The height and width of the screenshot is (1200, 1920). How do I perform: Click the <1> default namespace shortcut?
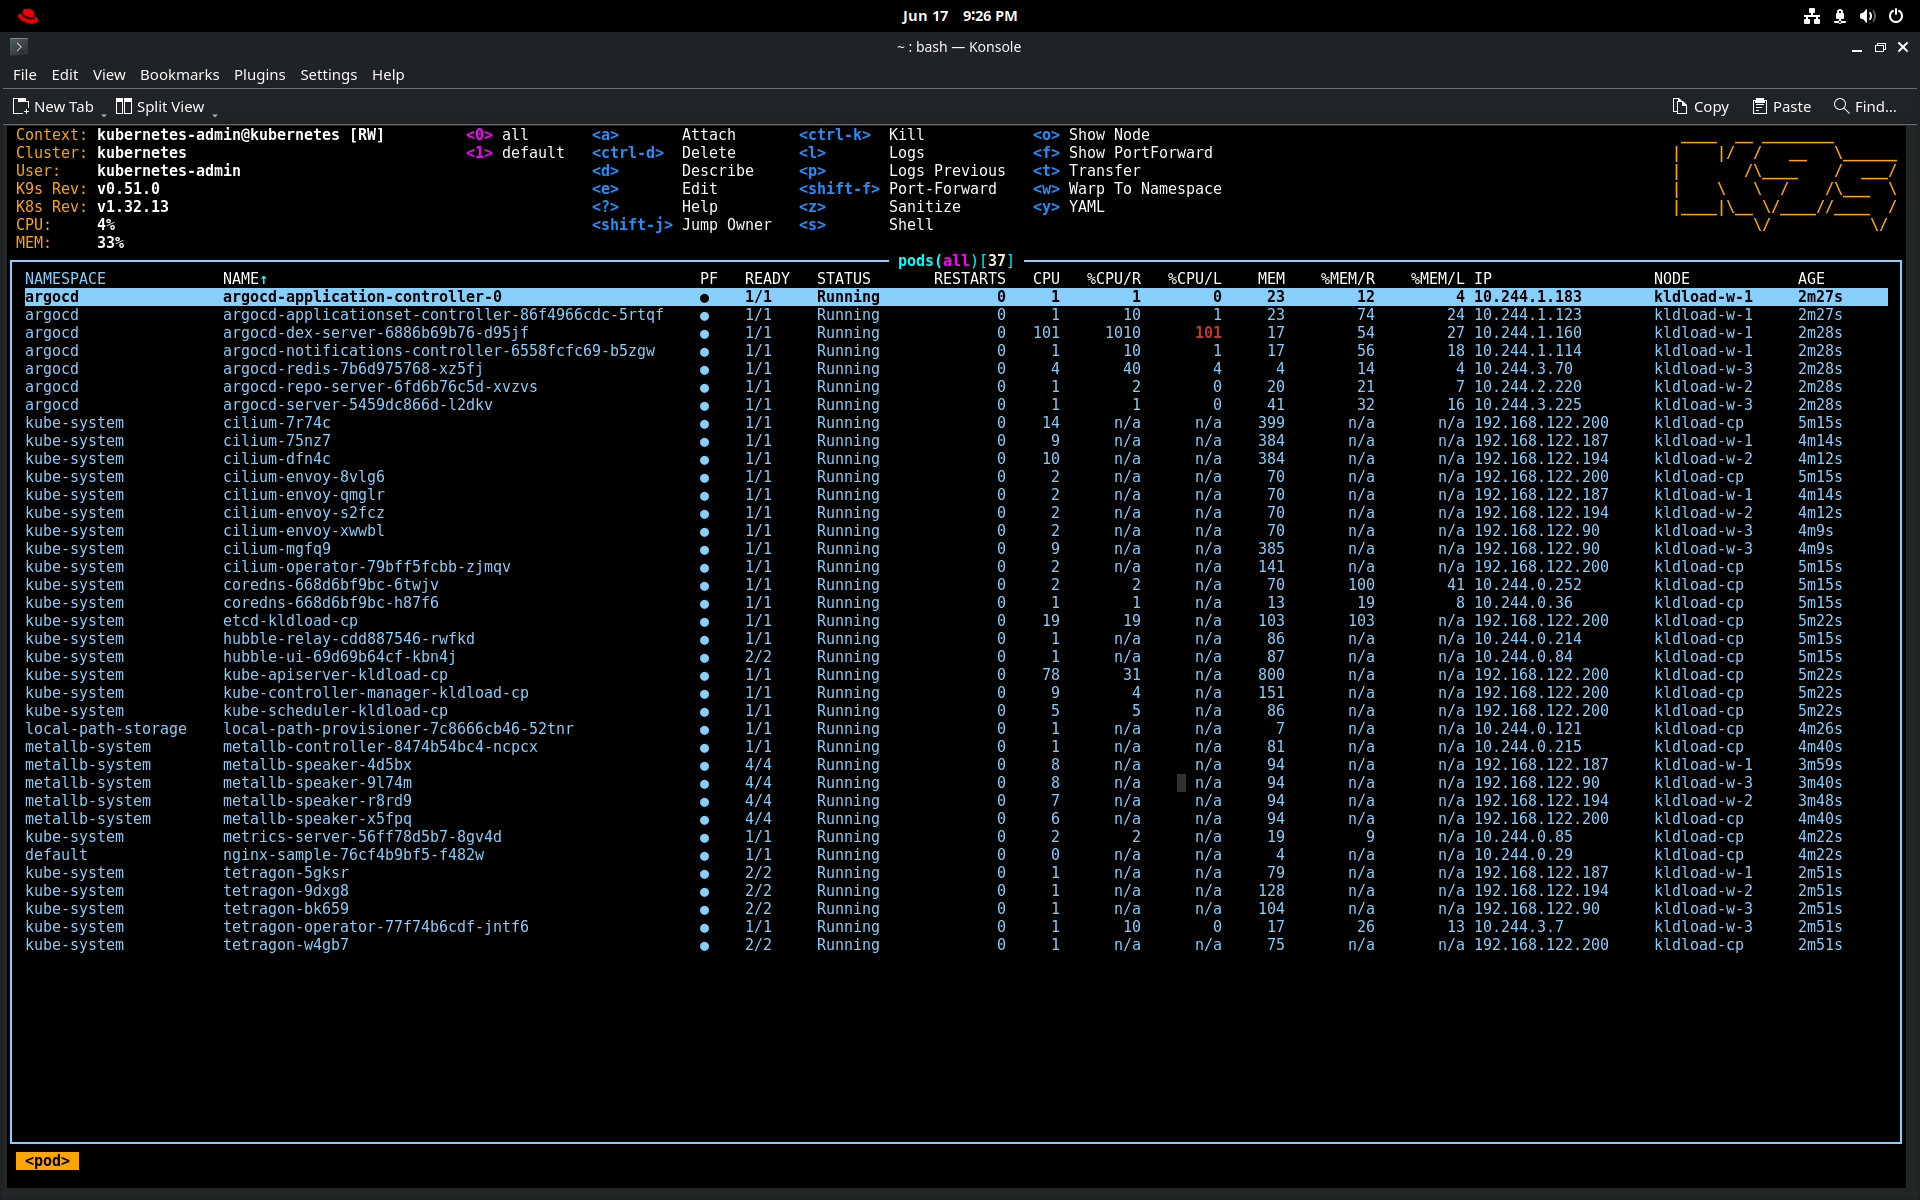515,153
